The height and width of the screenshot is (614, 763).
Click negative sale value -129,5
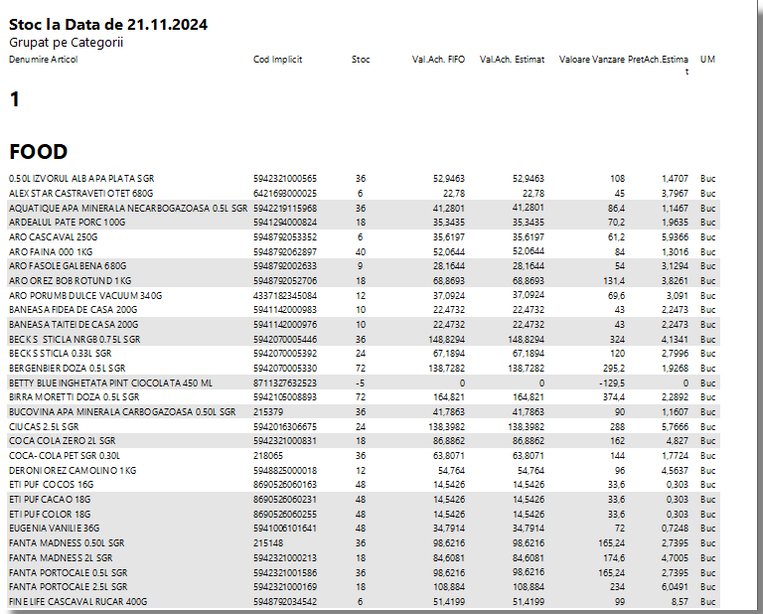tap(612, 383)
